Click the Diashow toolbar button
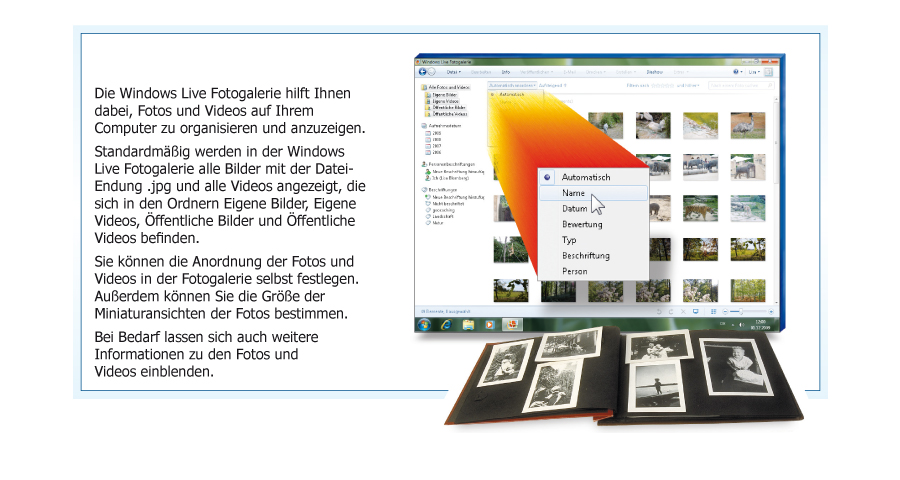The height and width of the screenshot is (480, 900). click(655, 72)
